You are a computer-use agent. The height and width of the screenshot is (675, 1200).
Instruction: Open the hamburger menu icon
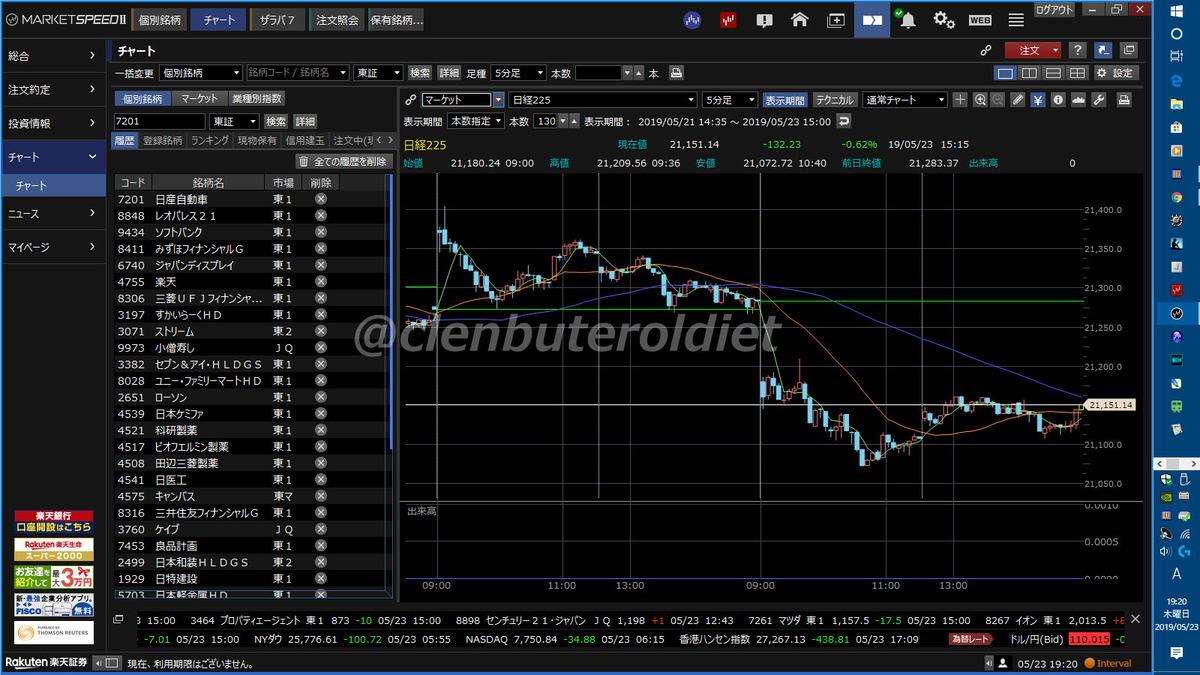[x=1016, y=19]
